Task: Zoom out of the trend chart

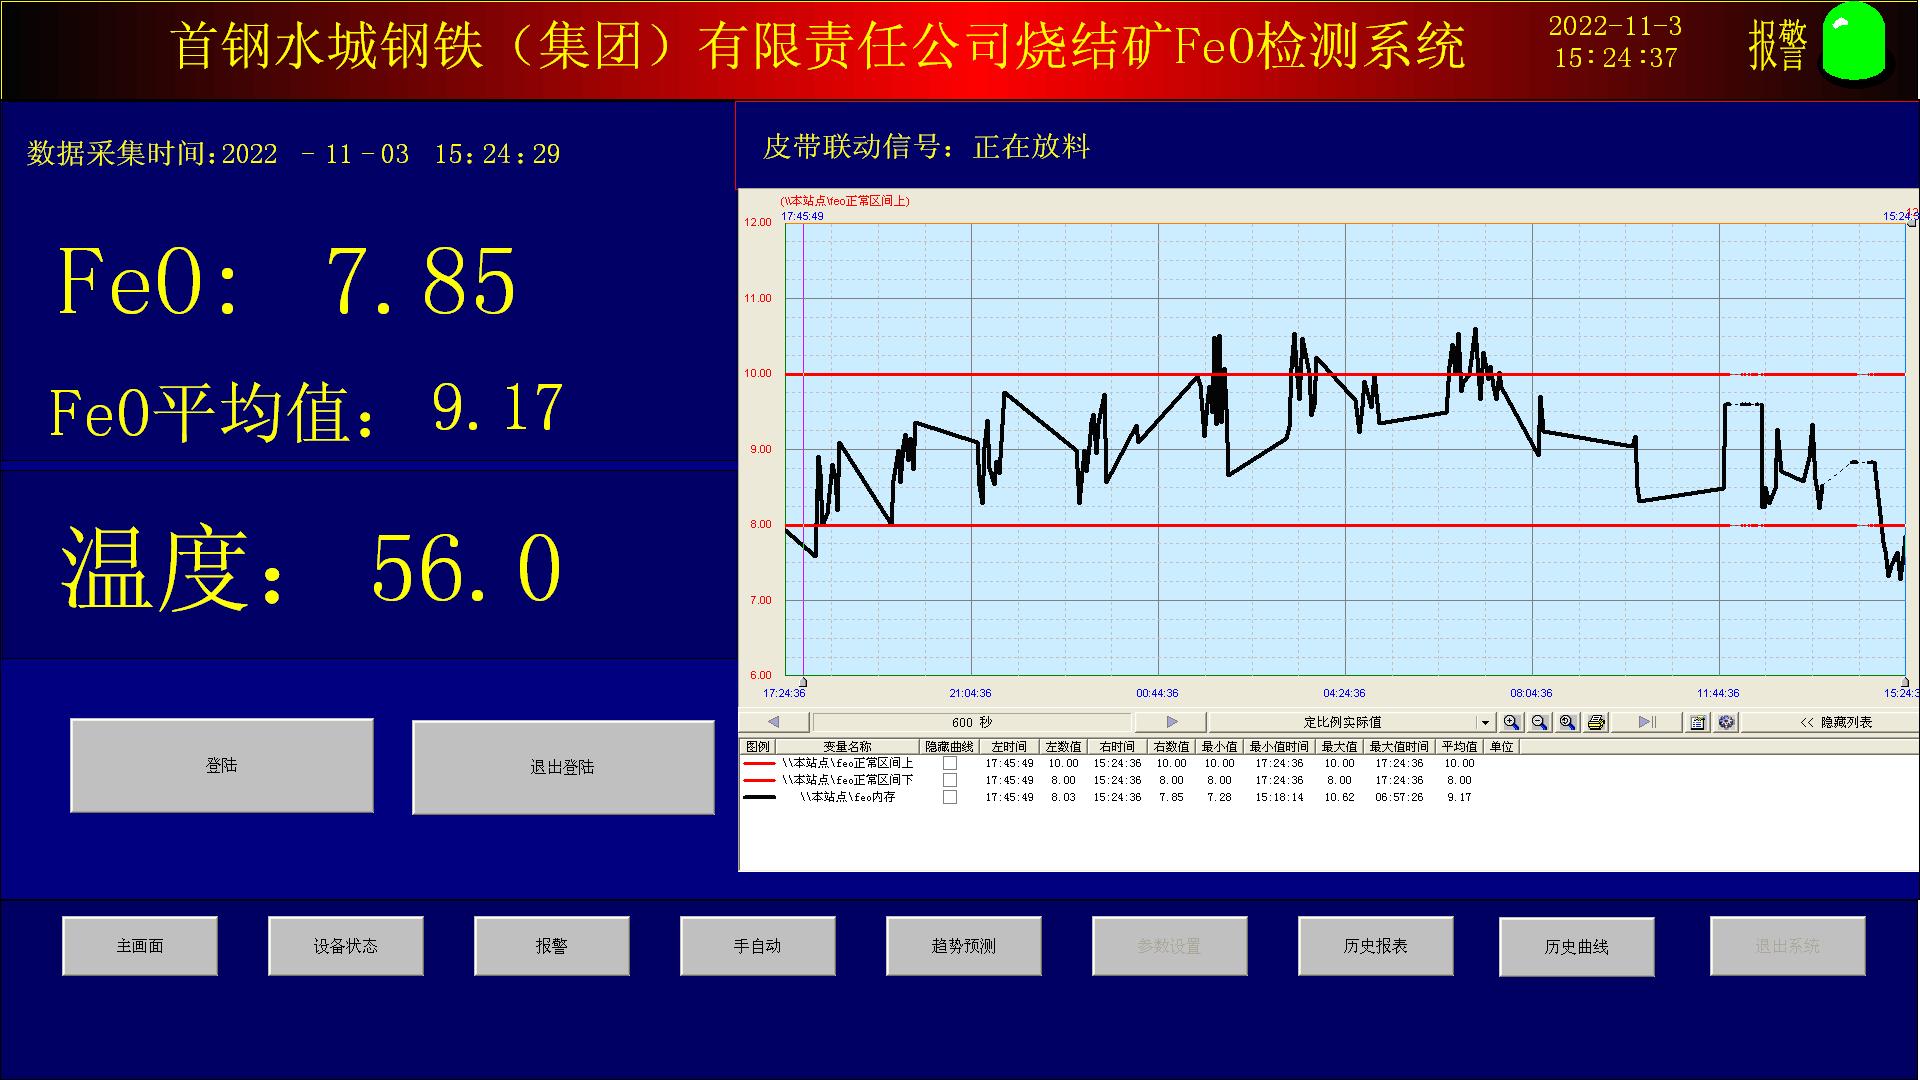Action: click(1539, 722)
